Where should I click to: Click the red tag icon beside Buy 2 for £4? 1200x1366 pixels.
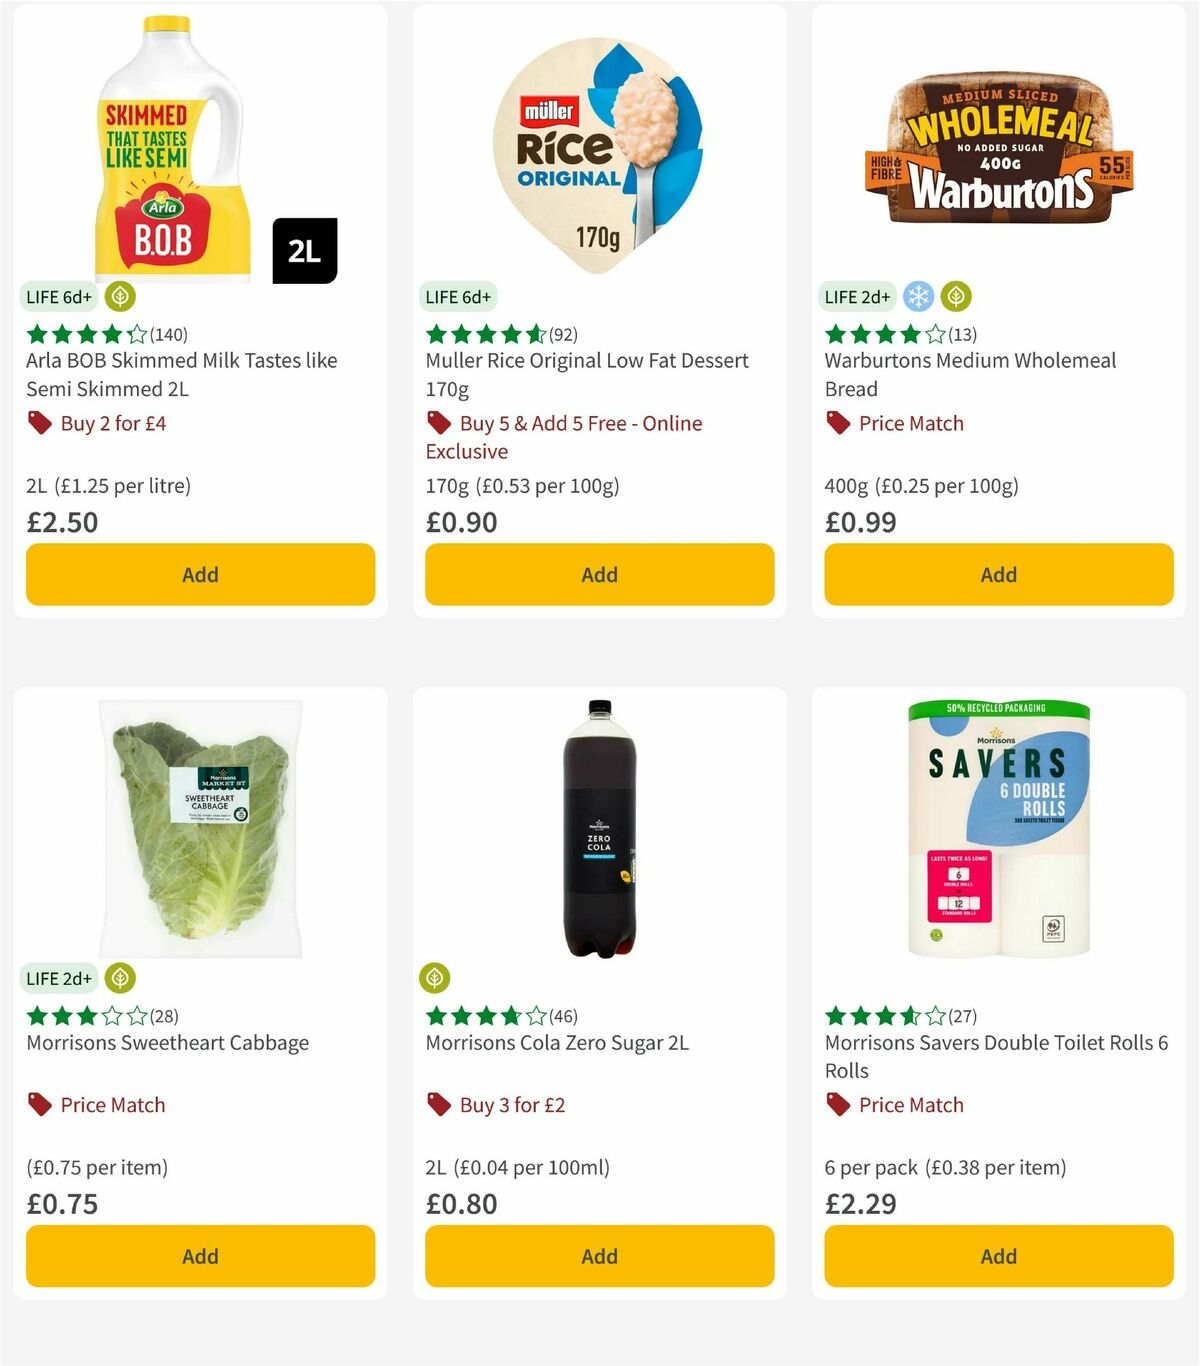click(40, 423)
